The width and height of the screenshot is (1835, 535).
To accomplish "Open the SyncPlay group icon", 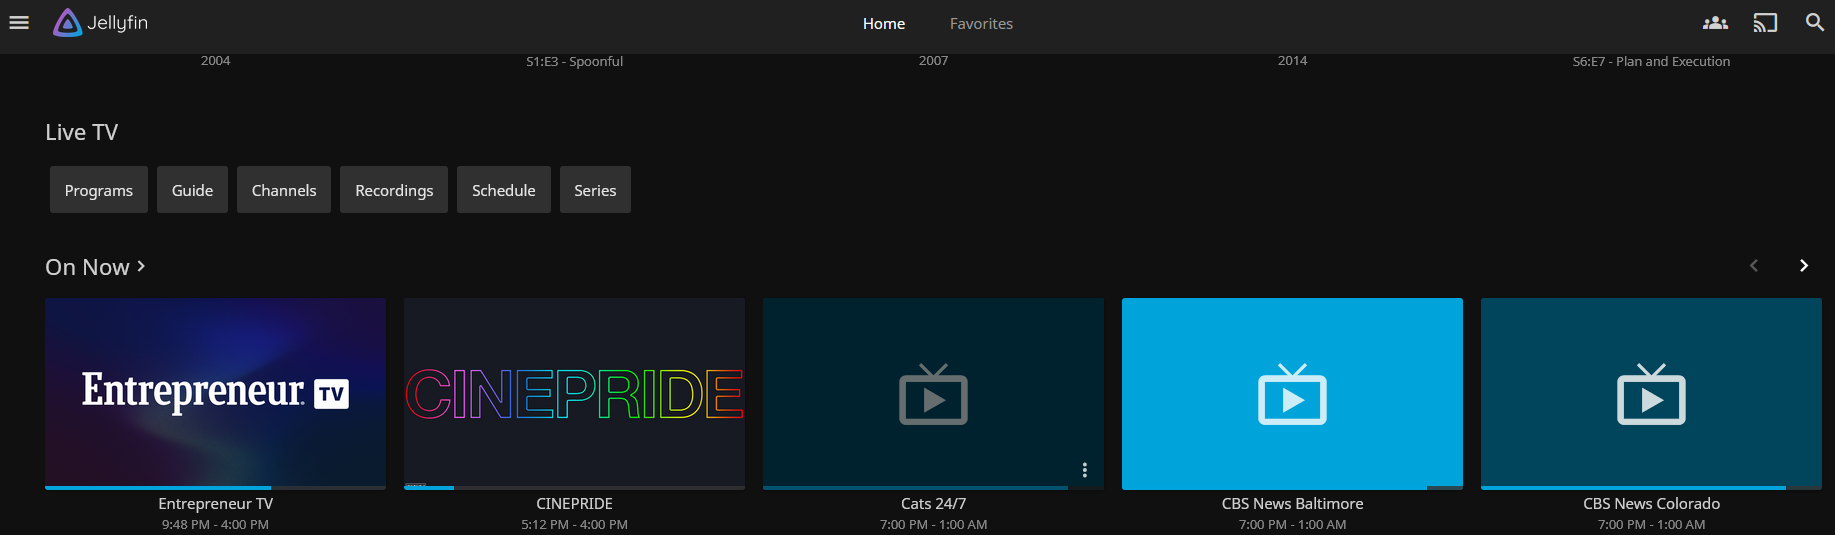I will point(1715,23).
